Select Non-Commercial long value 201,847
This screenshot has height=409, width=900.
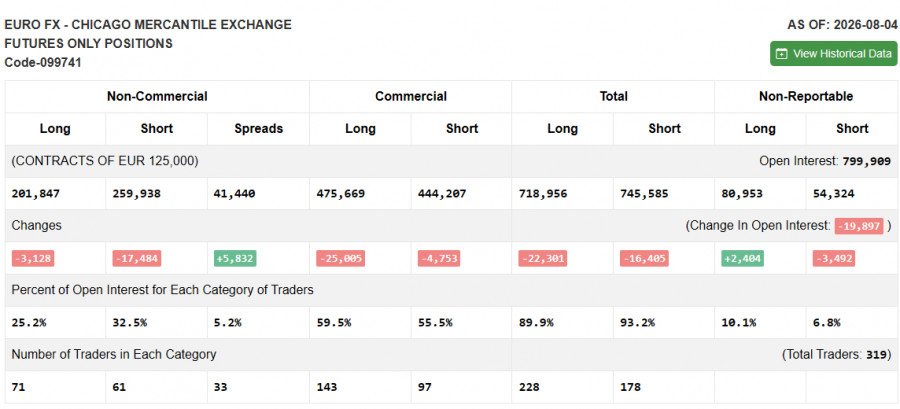click(36, 194)
